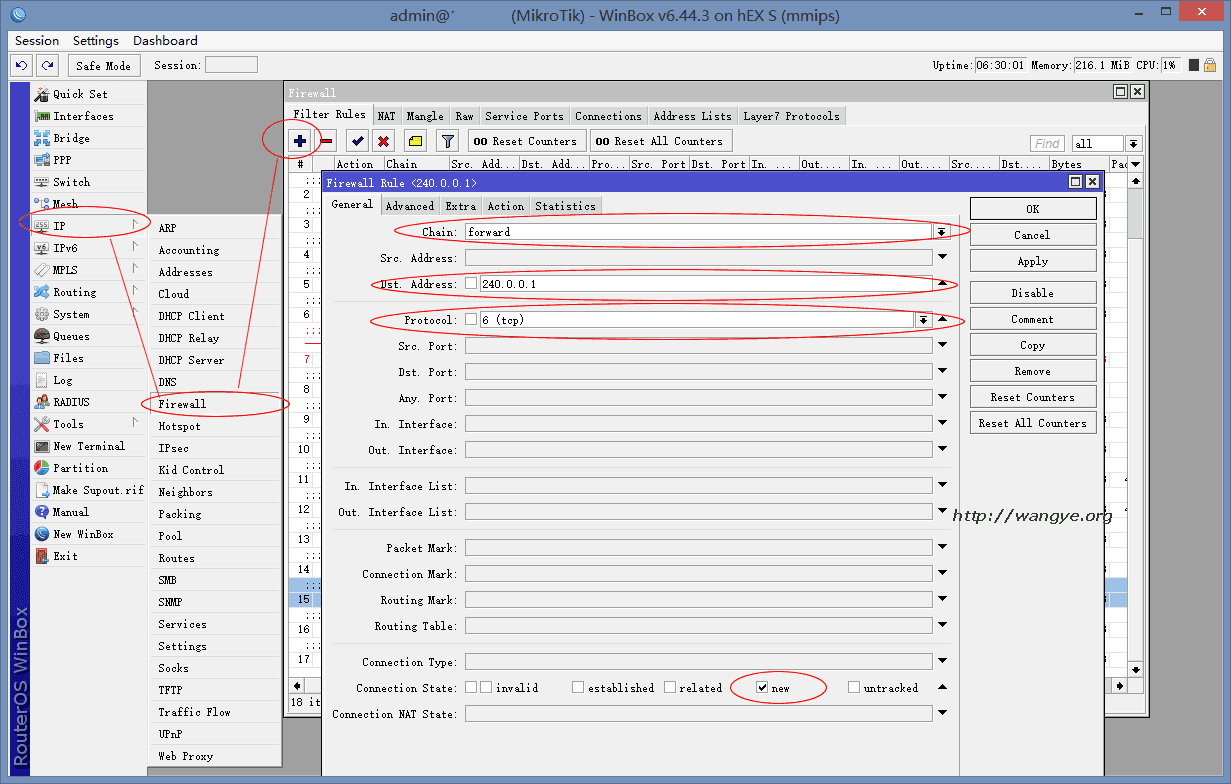Click the Safe Mode button

pos(104,65)
